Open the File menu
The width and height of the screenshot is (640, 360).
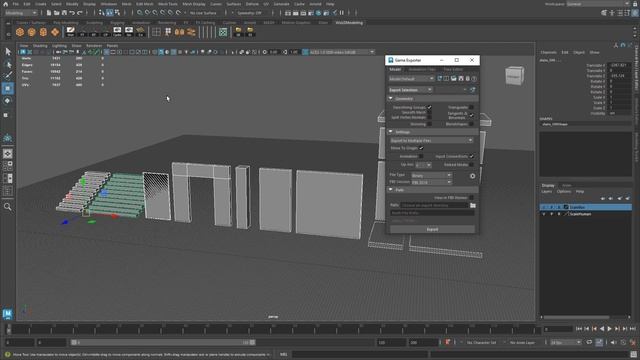(16, 4)
